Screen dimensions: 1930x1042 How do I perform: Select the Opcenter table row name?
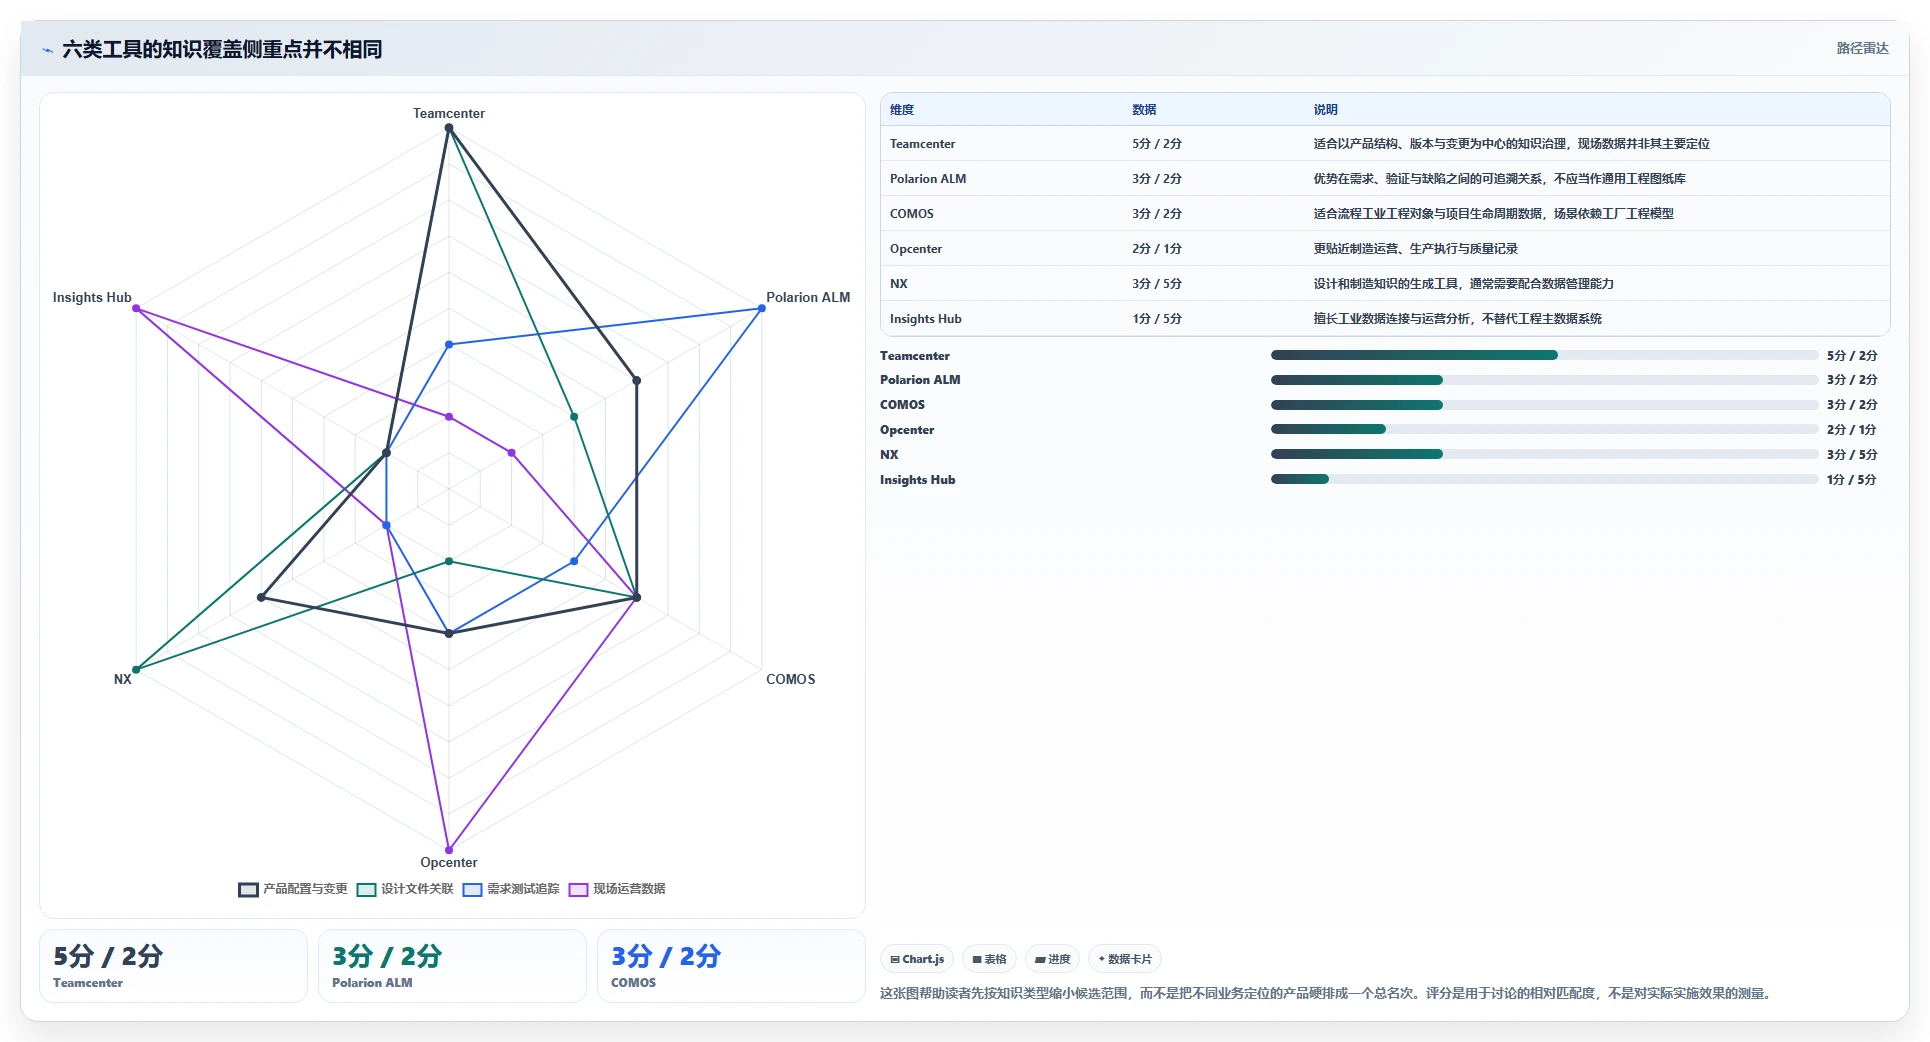tap(916, 249)
